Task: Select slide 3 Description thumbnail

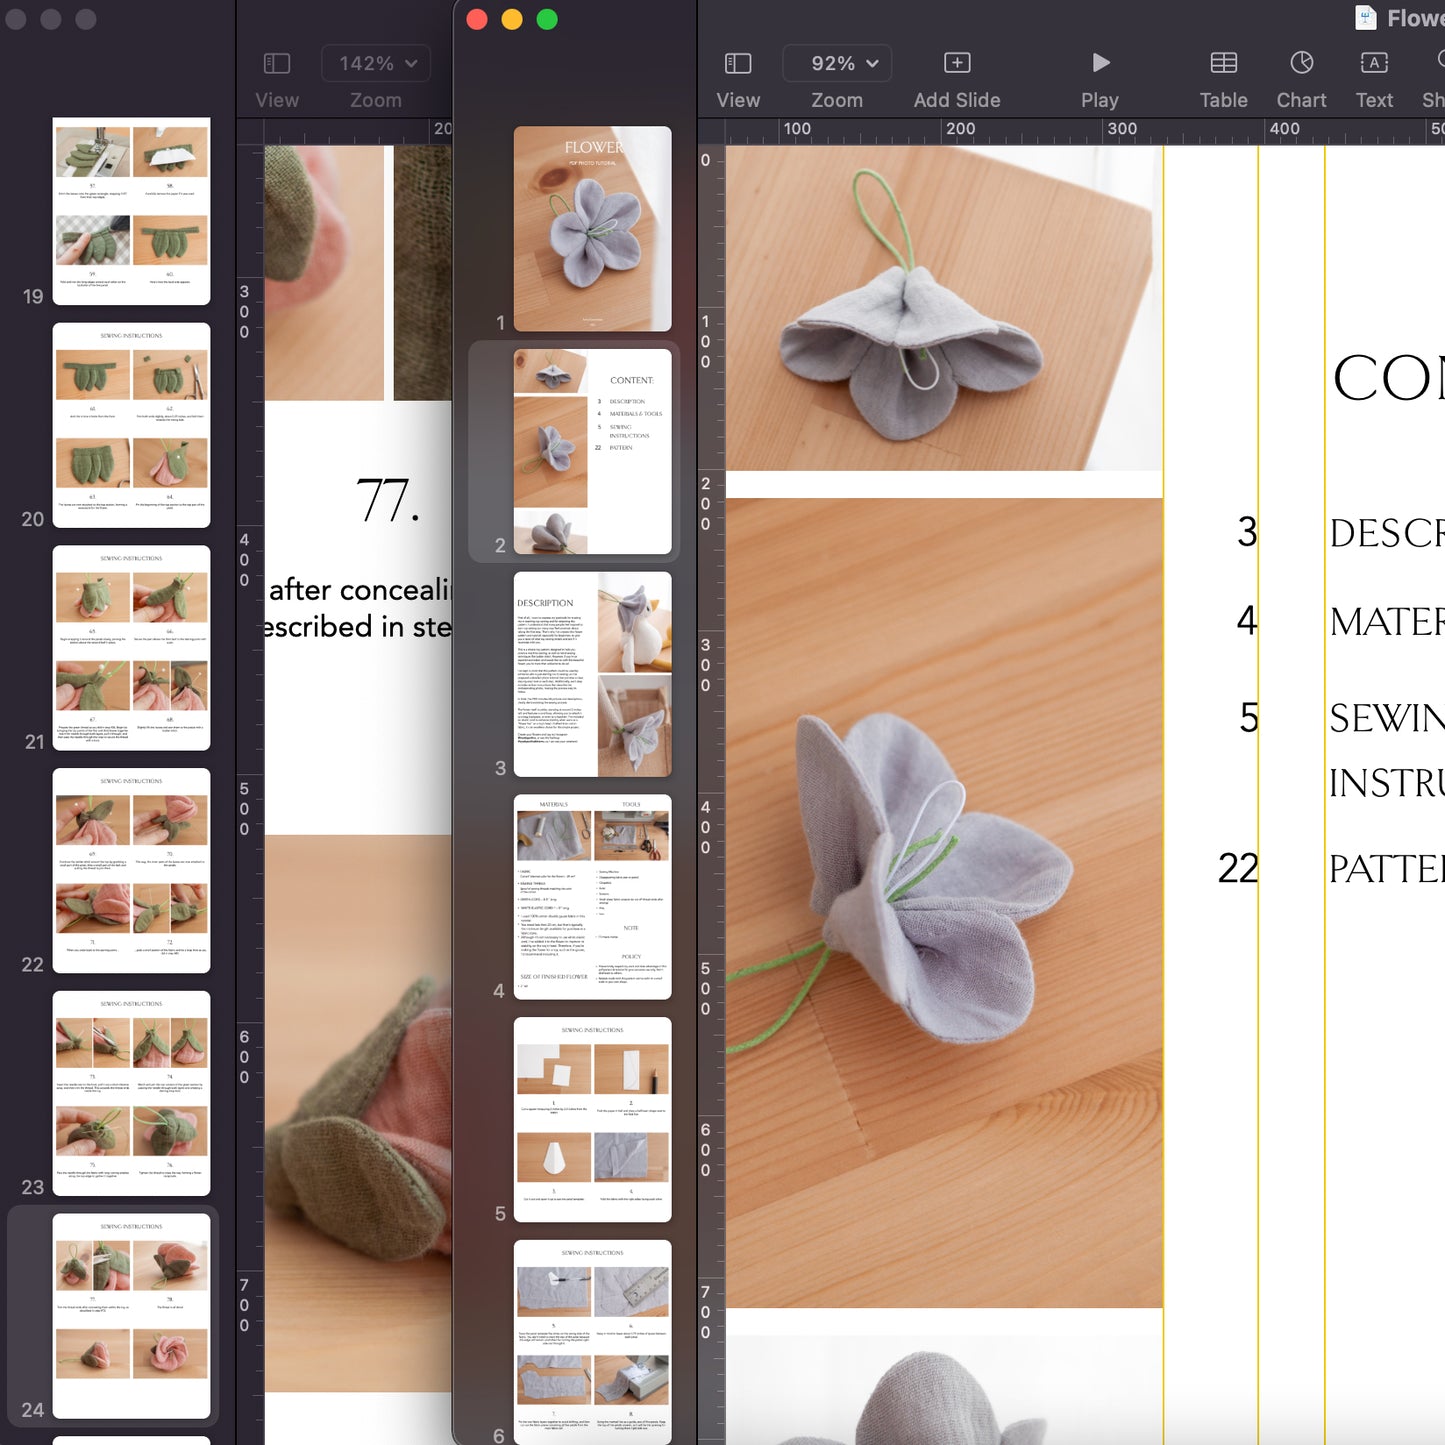Action: pyautogui.click(x=592, y=674)
